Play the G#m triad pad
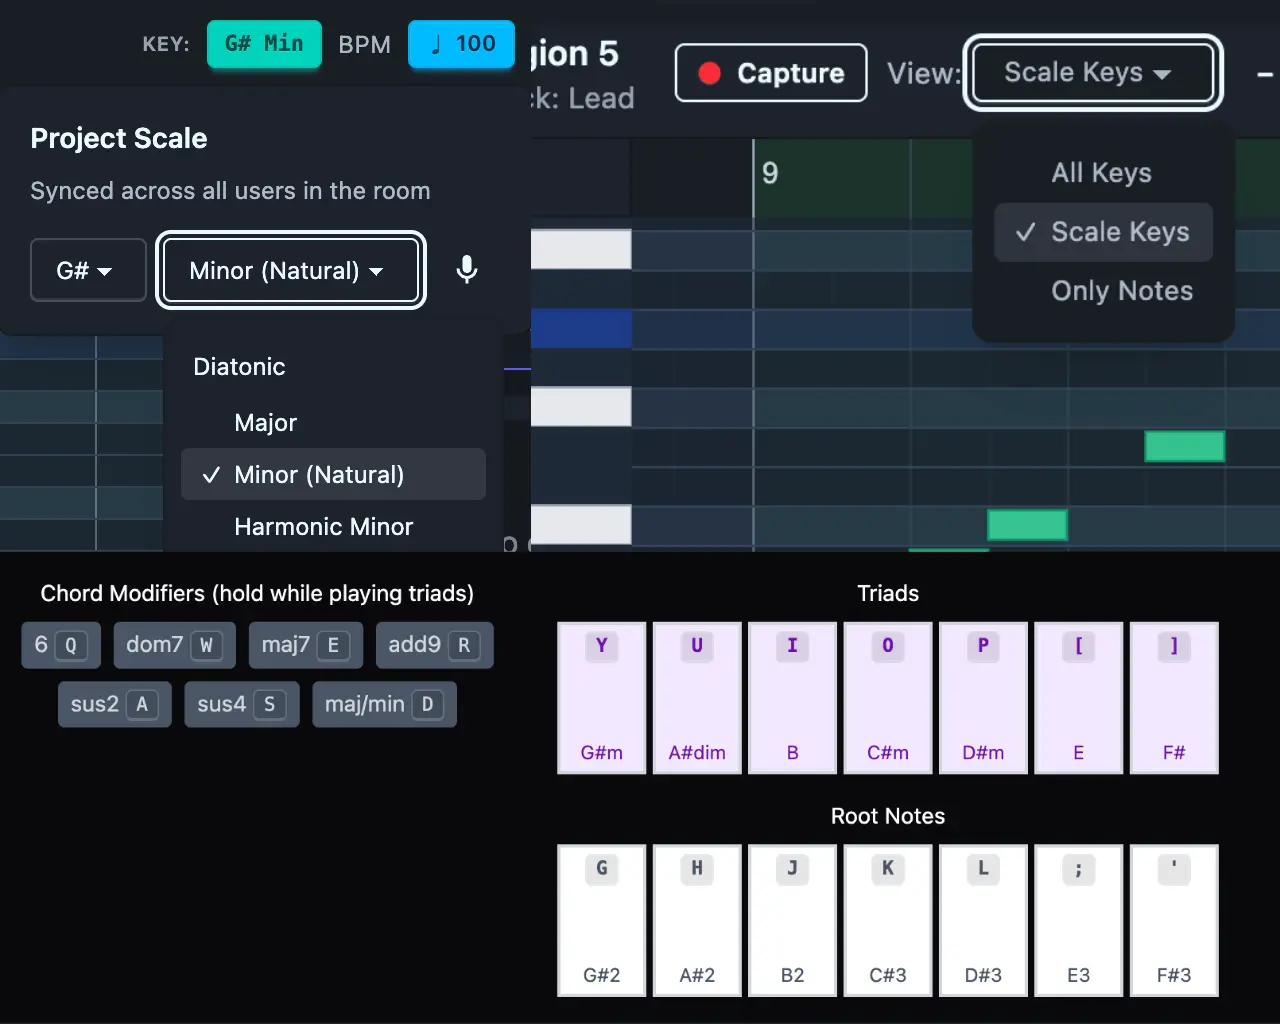The height and width of the screenshot is (1024, 1280). click(602, 698)
